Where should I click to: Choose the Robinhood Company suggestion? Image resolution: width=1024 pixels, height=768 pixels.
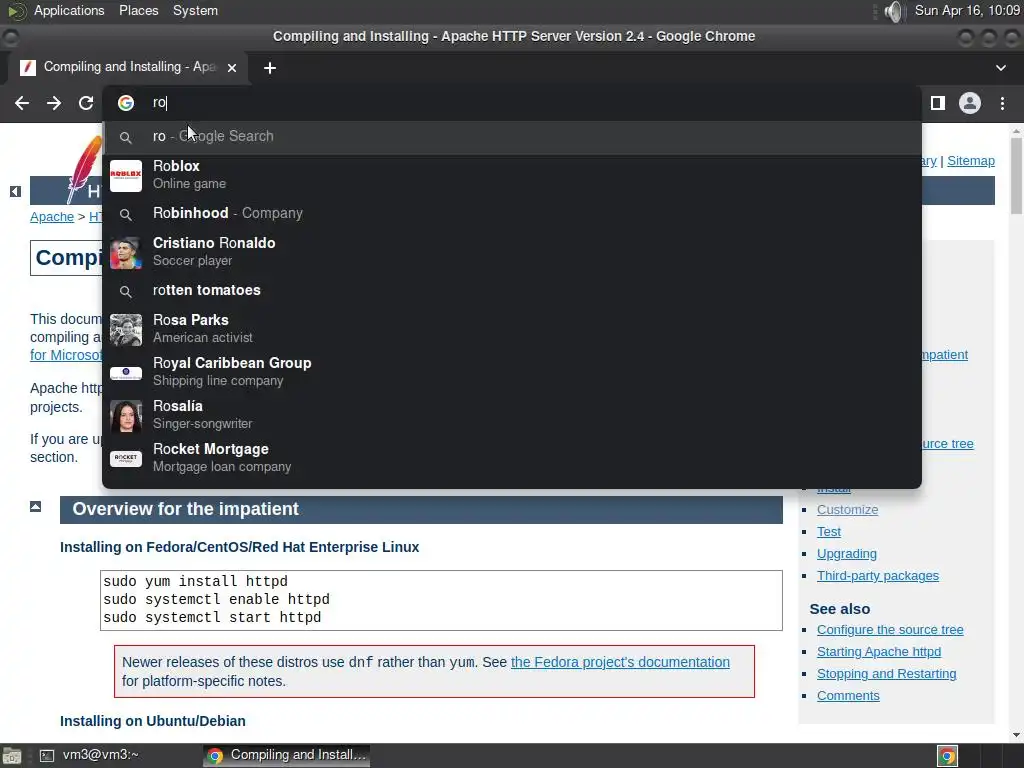(512, 213)
